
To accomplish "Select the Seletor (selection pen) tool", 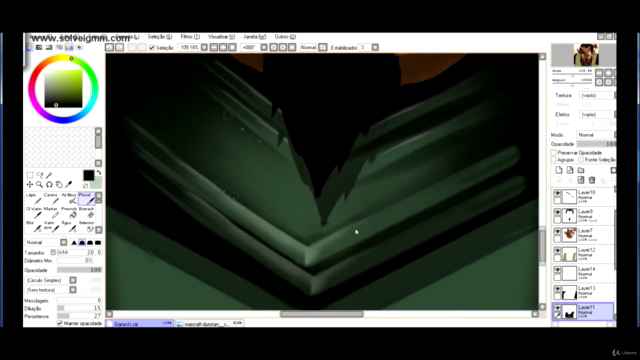I will (x=87, y=227).
